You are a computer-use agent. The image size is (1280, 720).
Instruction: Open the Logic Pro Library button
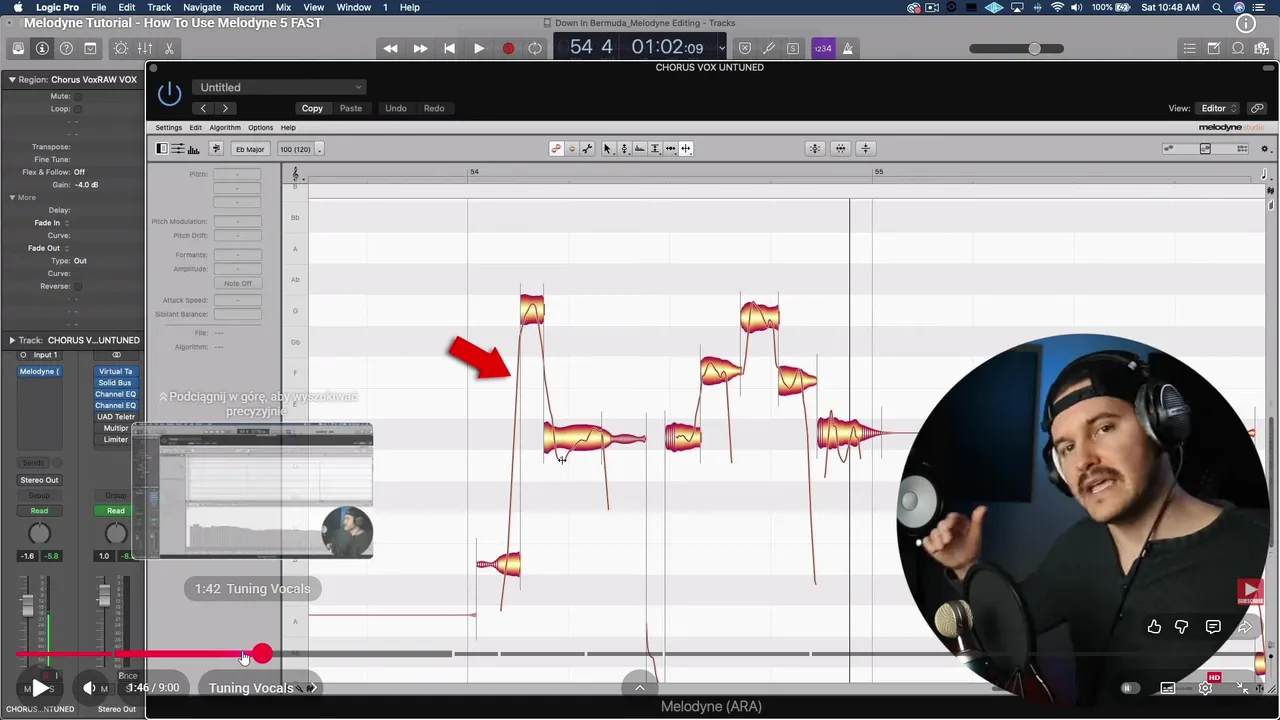tap(18, 48)
